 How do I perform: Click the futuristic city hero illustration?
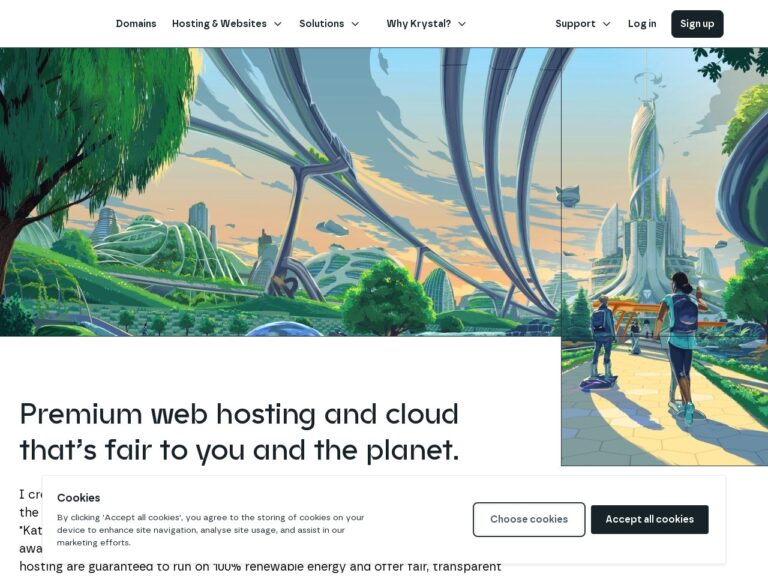coord(280,192)
